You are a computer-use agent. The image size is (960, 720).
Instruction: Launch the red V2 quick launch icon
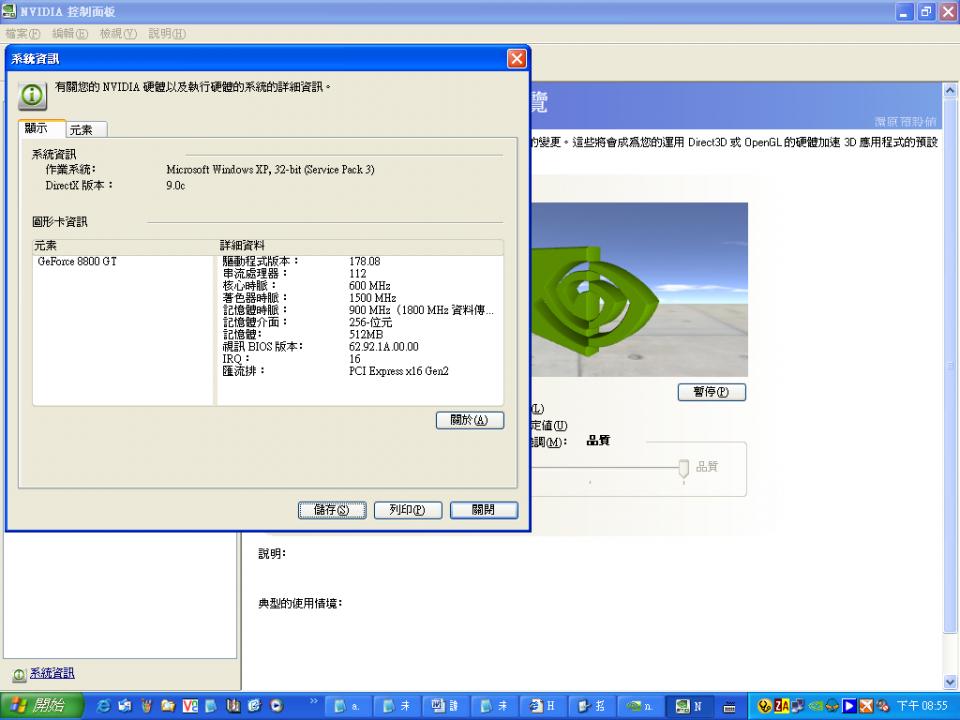[190, 706]
